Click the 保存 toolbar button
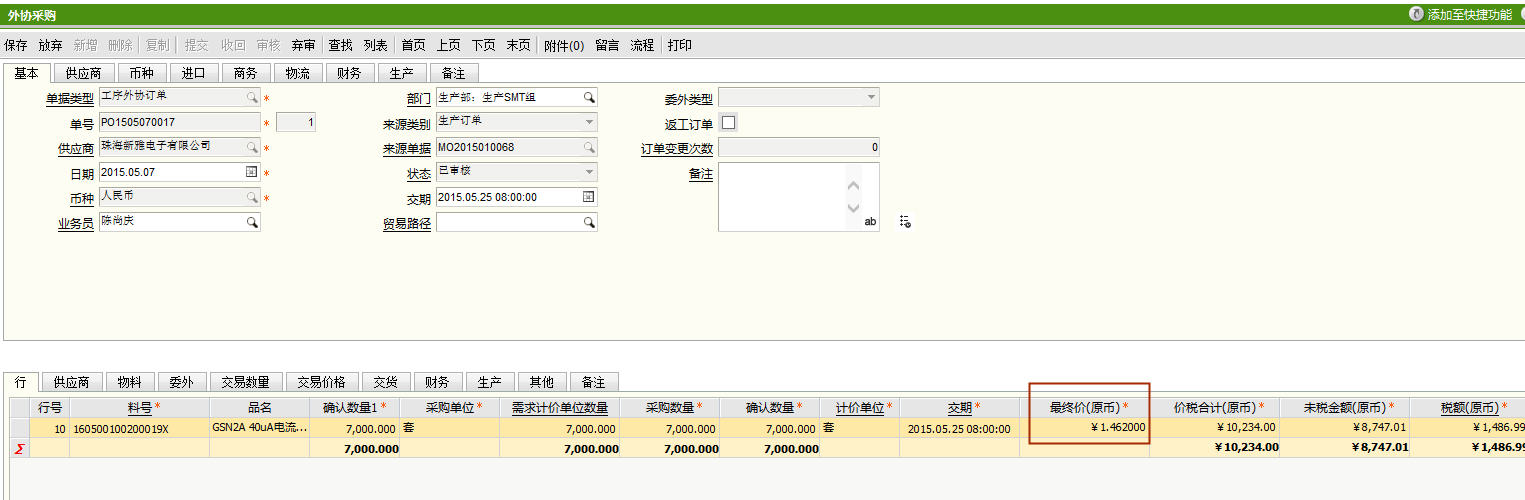 click(16, 45)
